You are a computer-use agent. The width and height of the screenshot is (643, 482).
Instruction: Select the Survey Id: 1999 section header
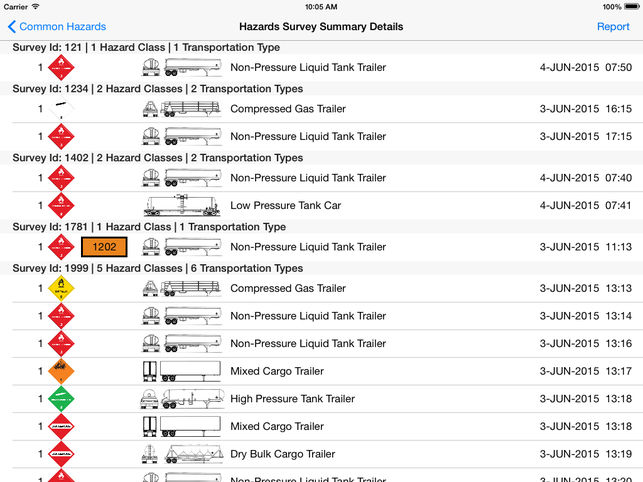(x=157, y=268)
